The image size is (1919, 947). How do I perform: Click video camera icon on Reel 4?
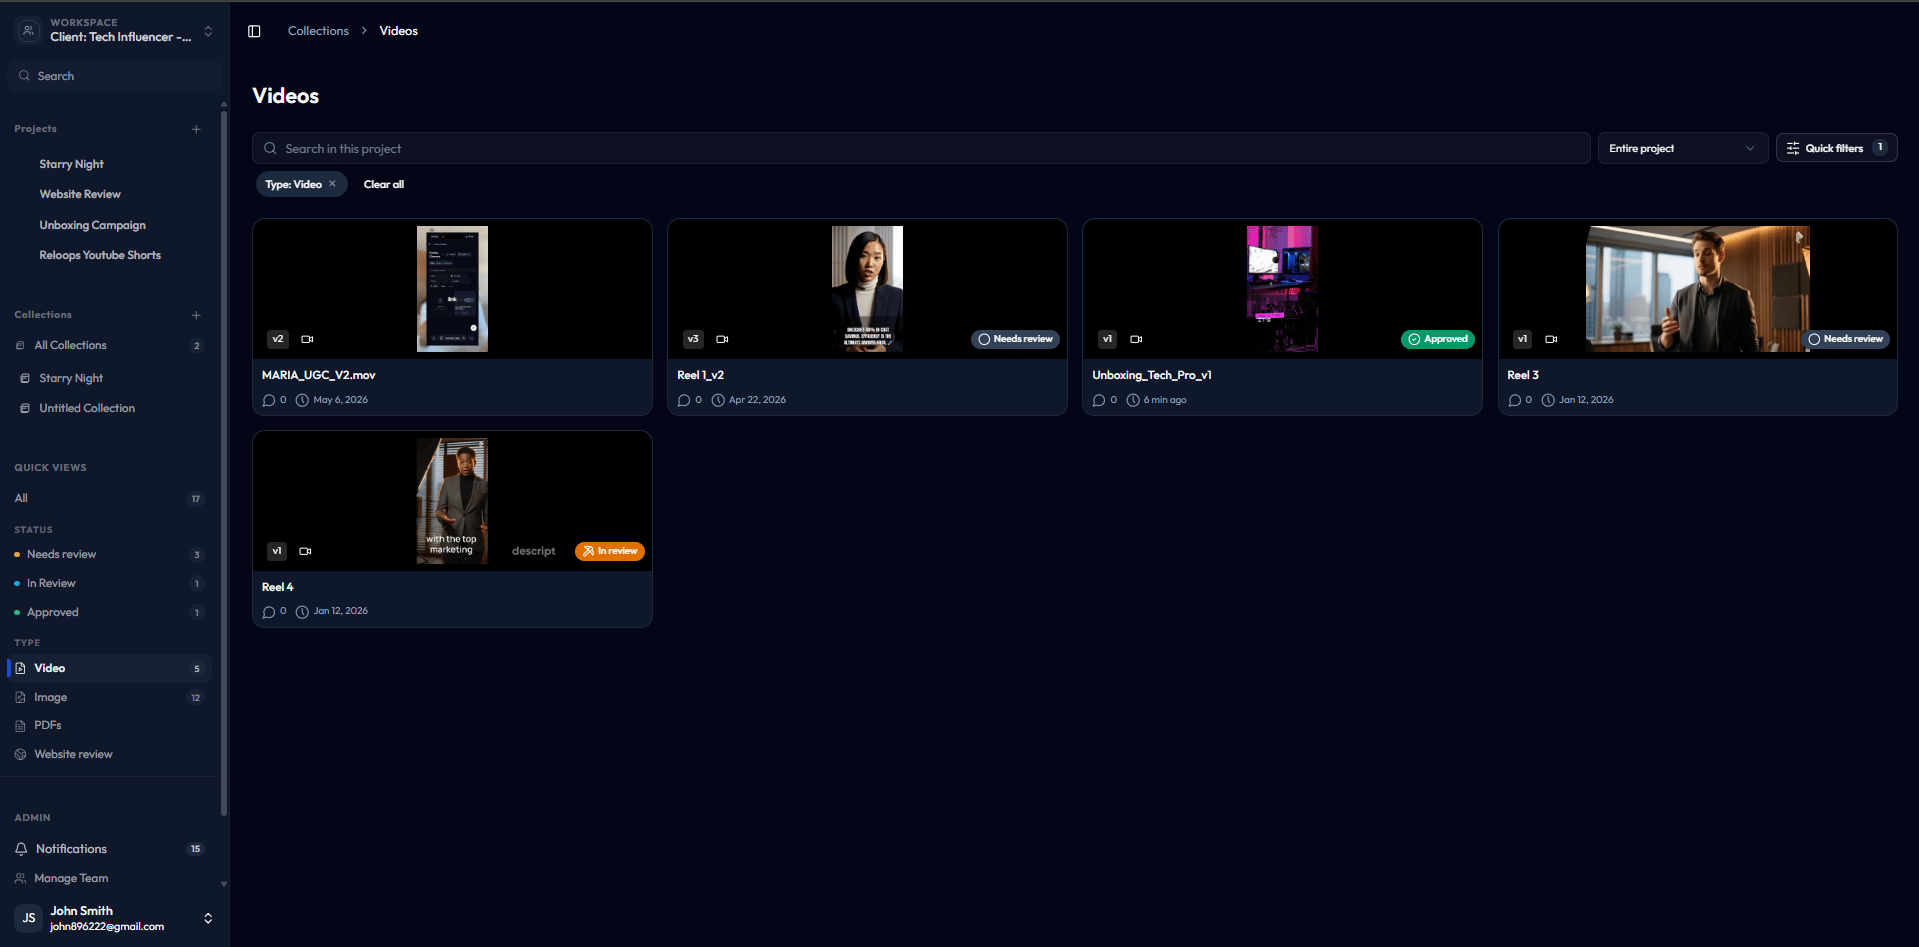pos(305,551)
